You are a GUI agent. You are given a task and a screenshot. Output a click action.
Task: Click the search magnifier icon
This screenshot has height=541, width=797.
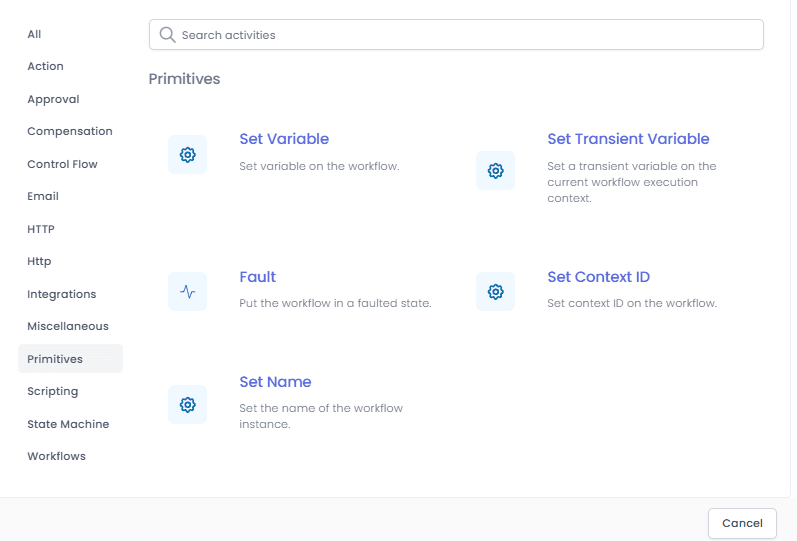[167, 35]
